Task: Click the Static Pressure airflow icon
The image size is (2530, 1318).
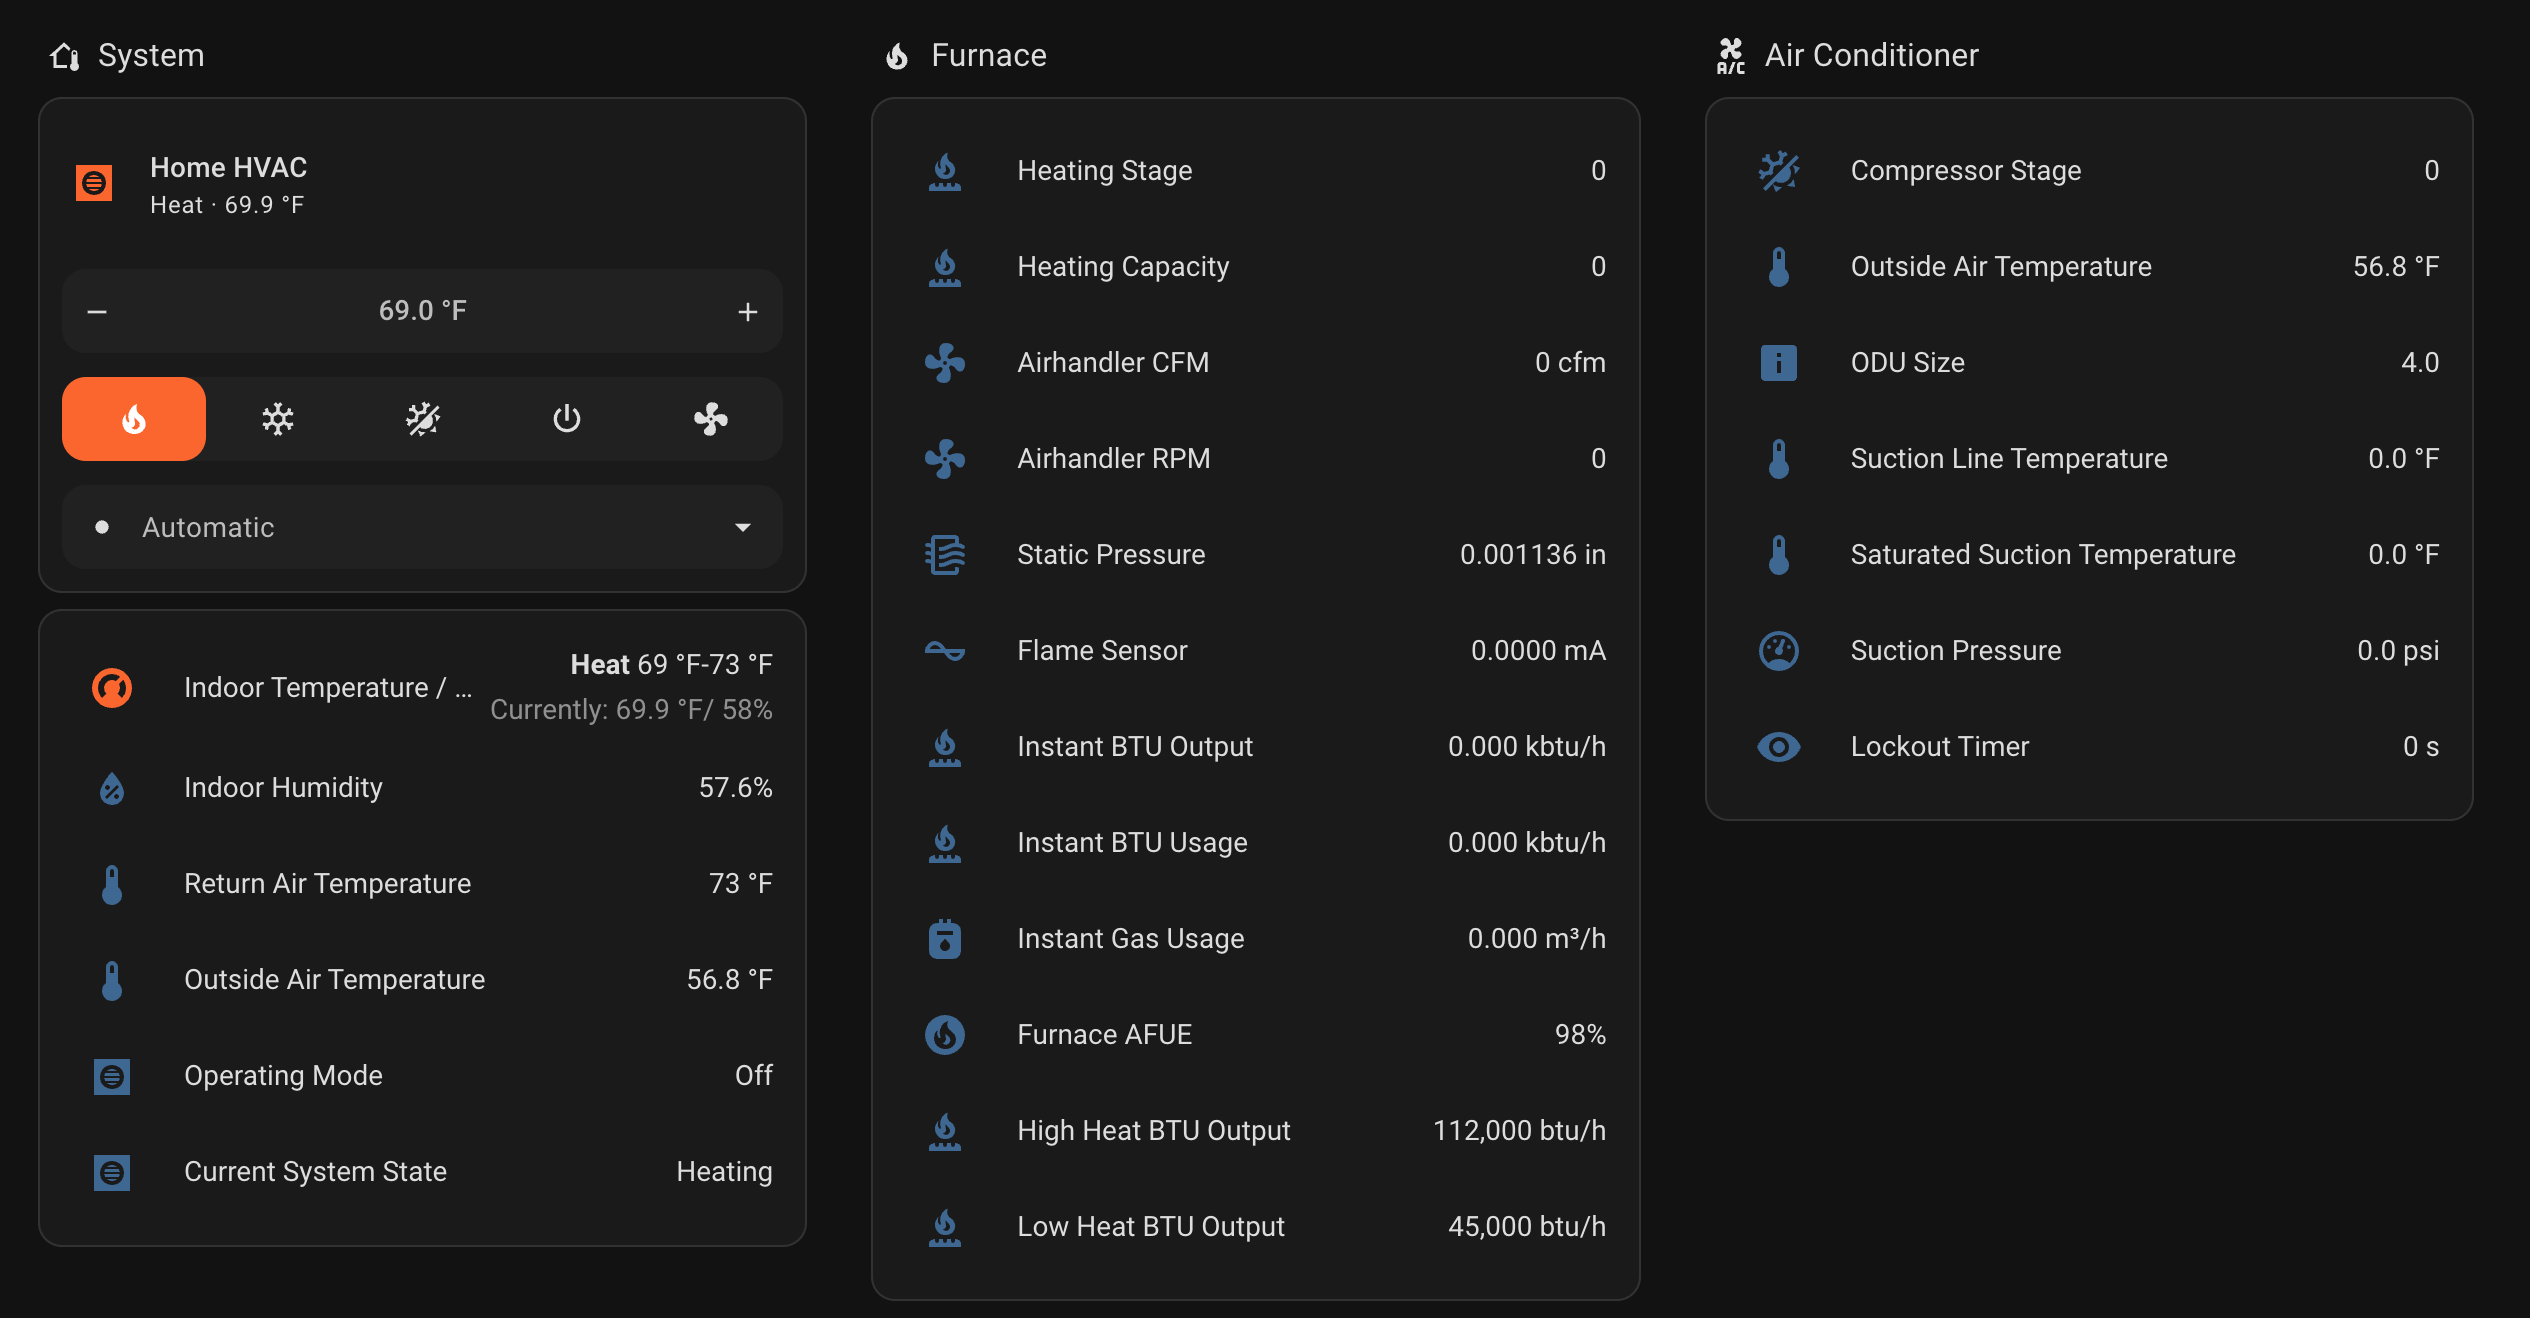Action: click(x=945, y=555)
